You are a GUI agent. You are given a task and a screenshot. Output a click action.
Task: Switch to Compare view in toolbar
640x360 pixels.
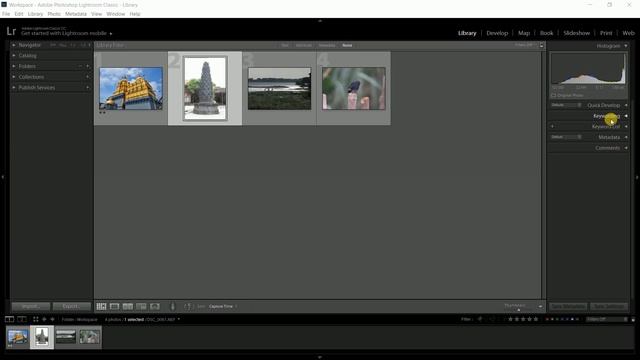[x=128, y=306]
